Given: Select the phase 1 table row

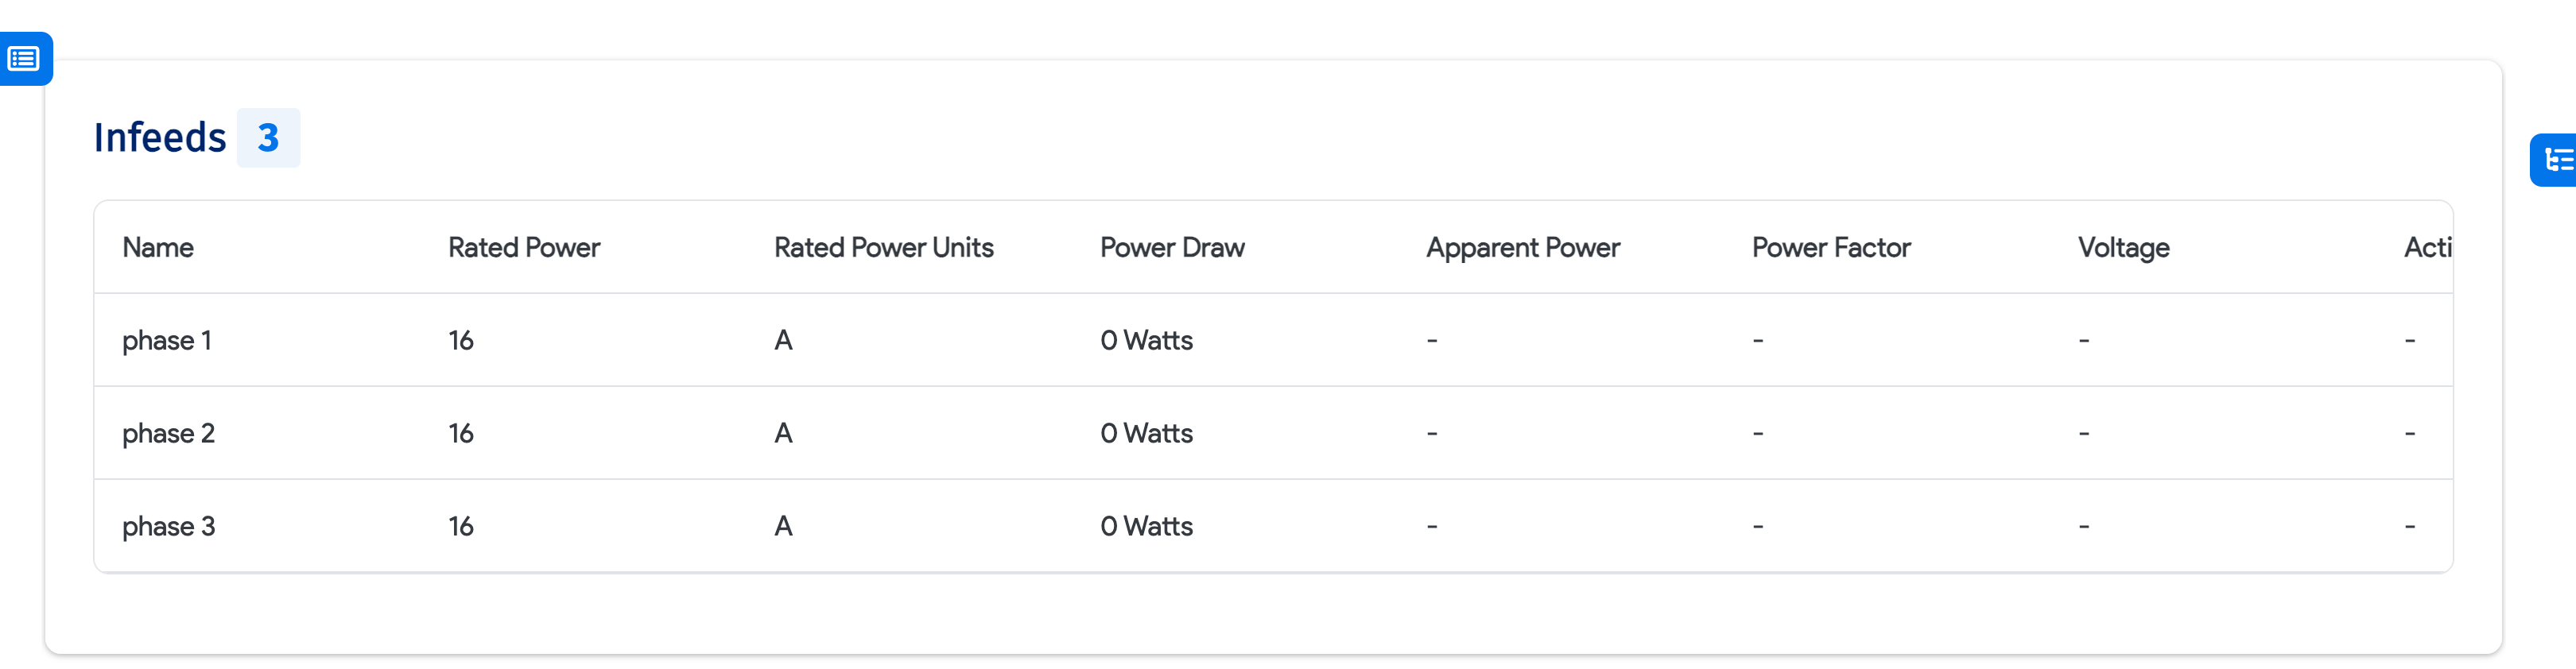Looking at the screenshot, I should tap(800, 340).
